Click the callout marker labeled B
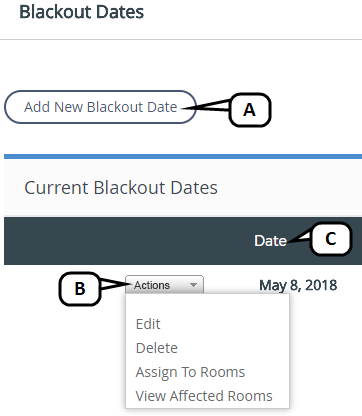The height and width of the screenshot is (416, 362). click(80, 289)
